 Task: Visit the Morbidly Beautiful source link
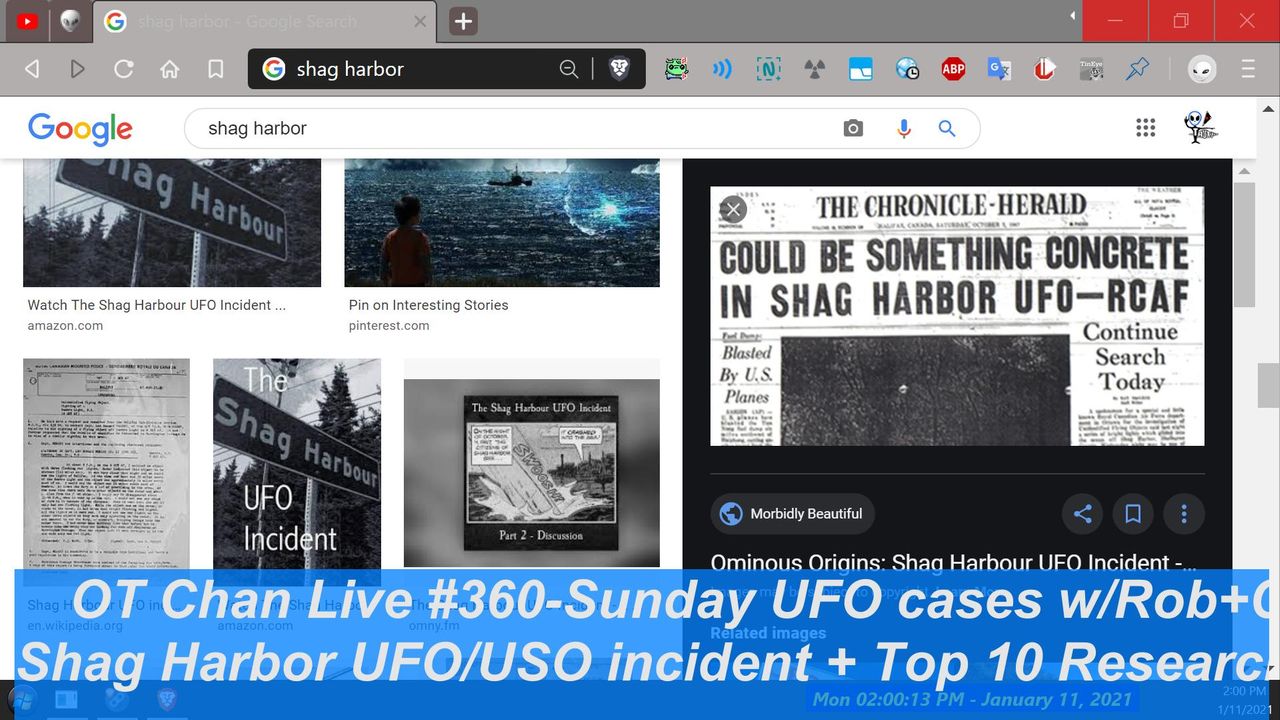click(793, 514)
